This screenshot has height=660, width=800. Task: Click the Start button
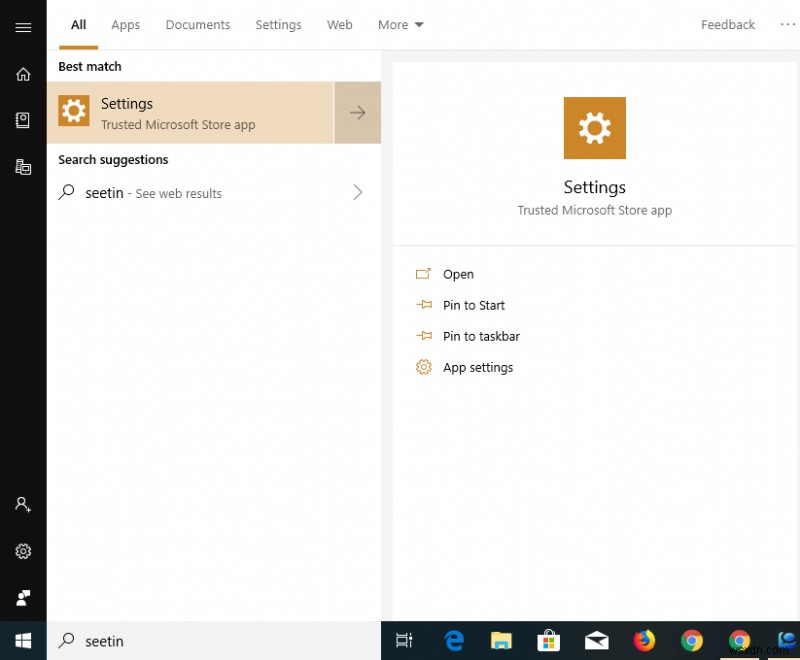pyautogui.click(x=22, y=640)
